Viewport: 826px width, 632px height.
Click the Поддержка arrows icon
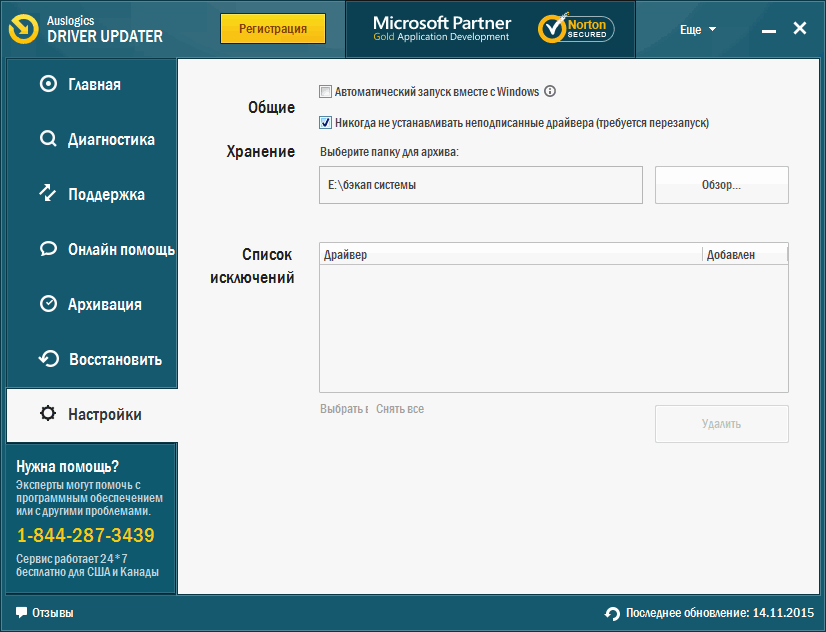(47, 193)
